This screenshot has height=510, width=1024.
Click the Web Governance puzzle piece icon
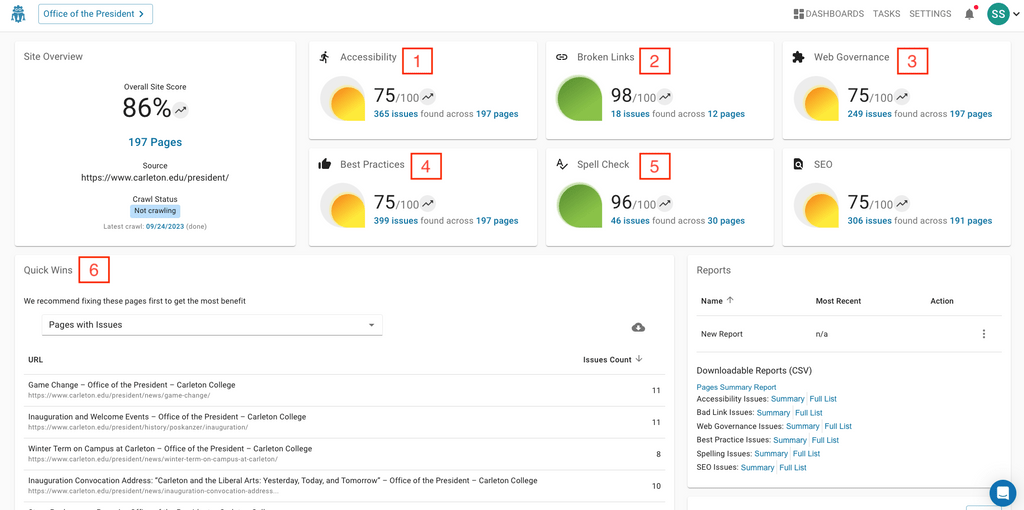coord(798,57)
